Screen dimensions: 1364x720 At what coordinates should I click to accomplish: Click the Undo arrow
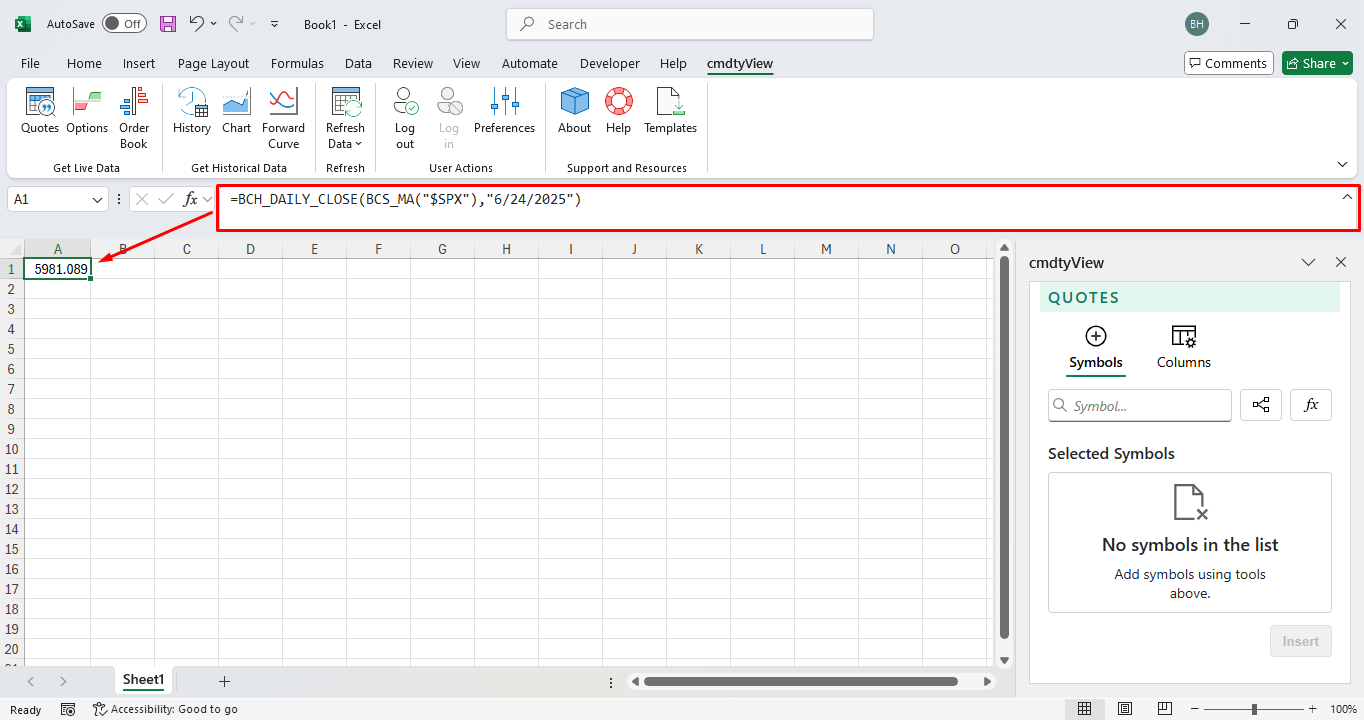pos(197,24)
